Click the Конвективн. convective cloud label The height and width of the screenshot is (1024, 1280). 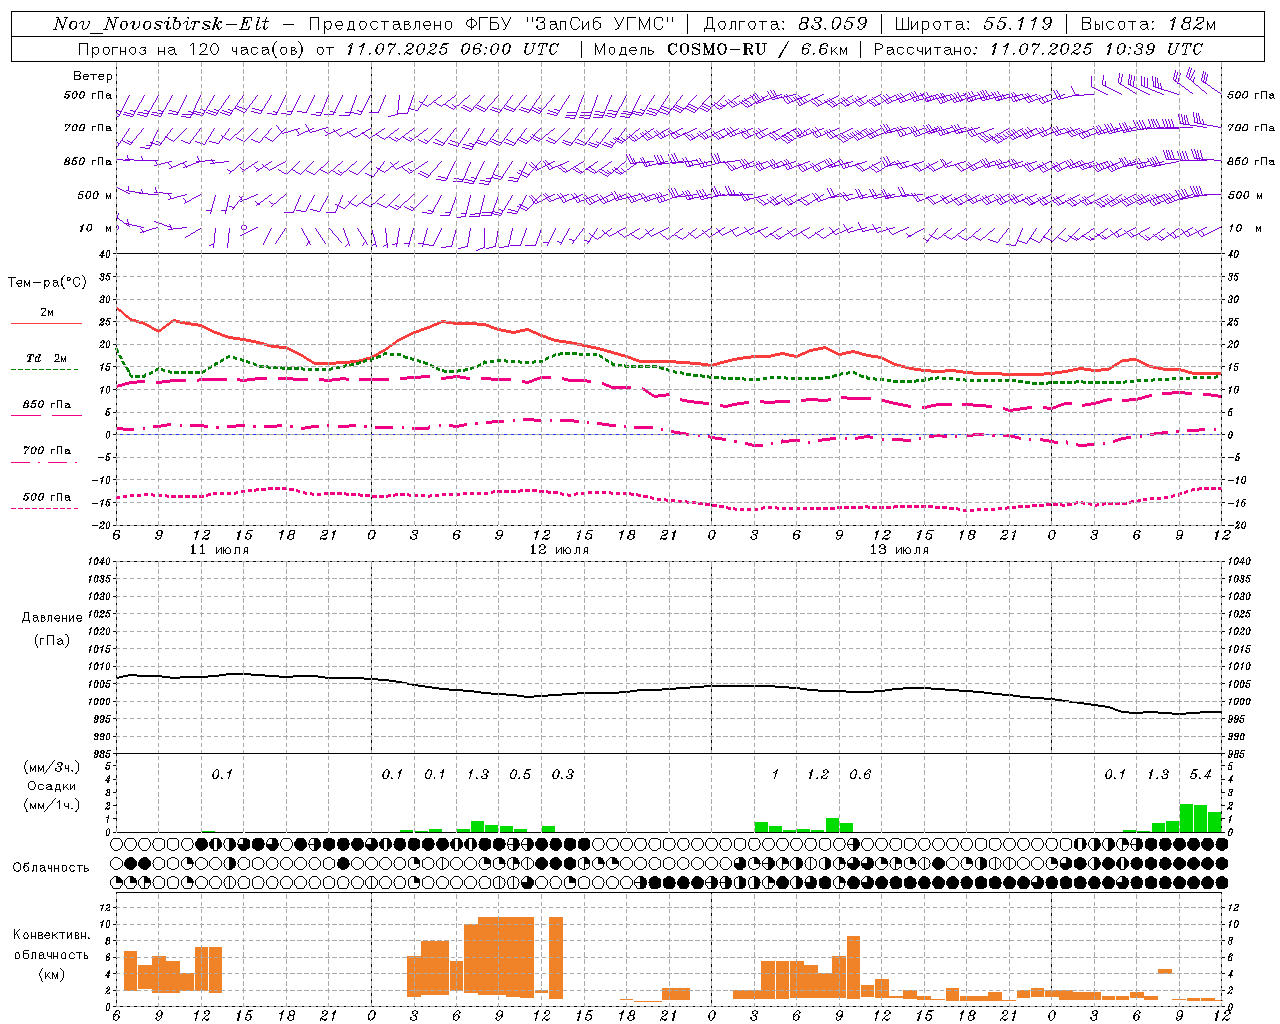[x=52, y=935]
